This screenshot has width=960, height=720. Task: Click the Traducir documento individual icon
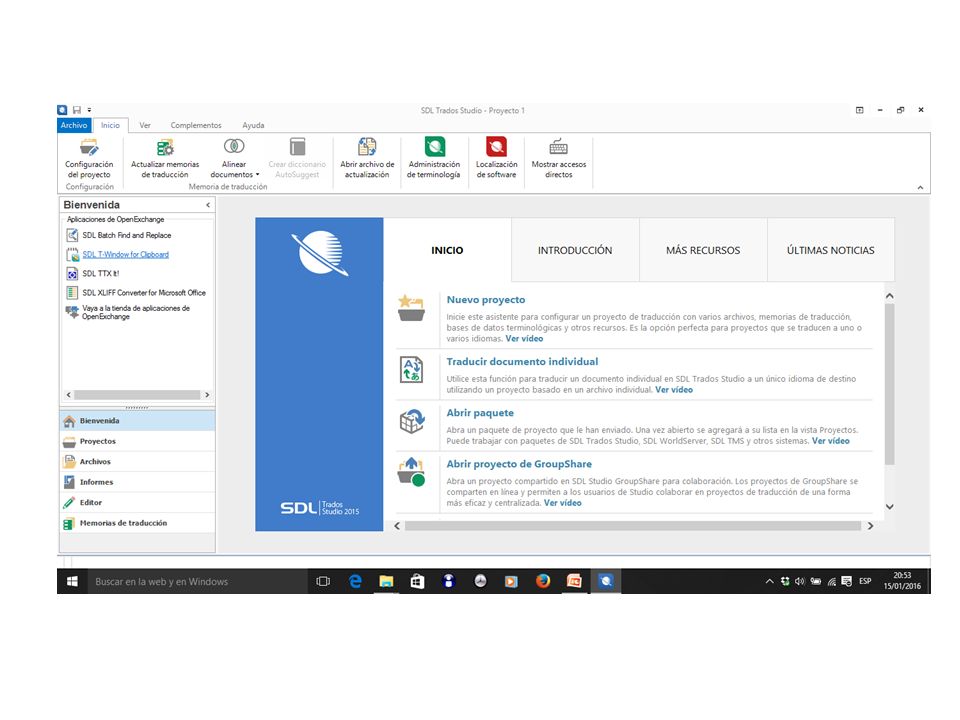click(x=411, y=370)
